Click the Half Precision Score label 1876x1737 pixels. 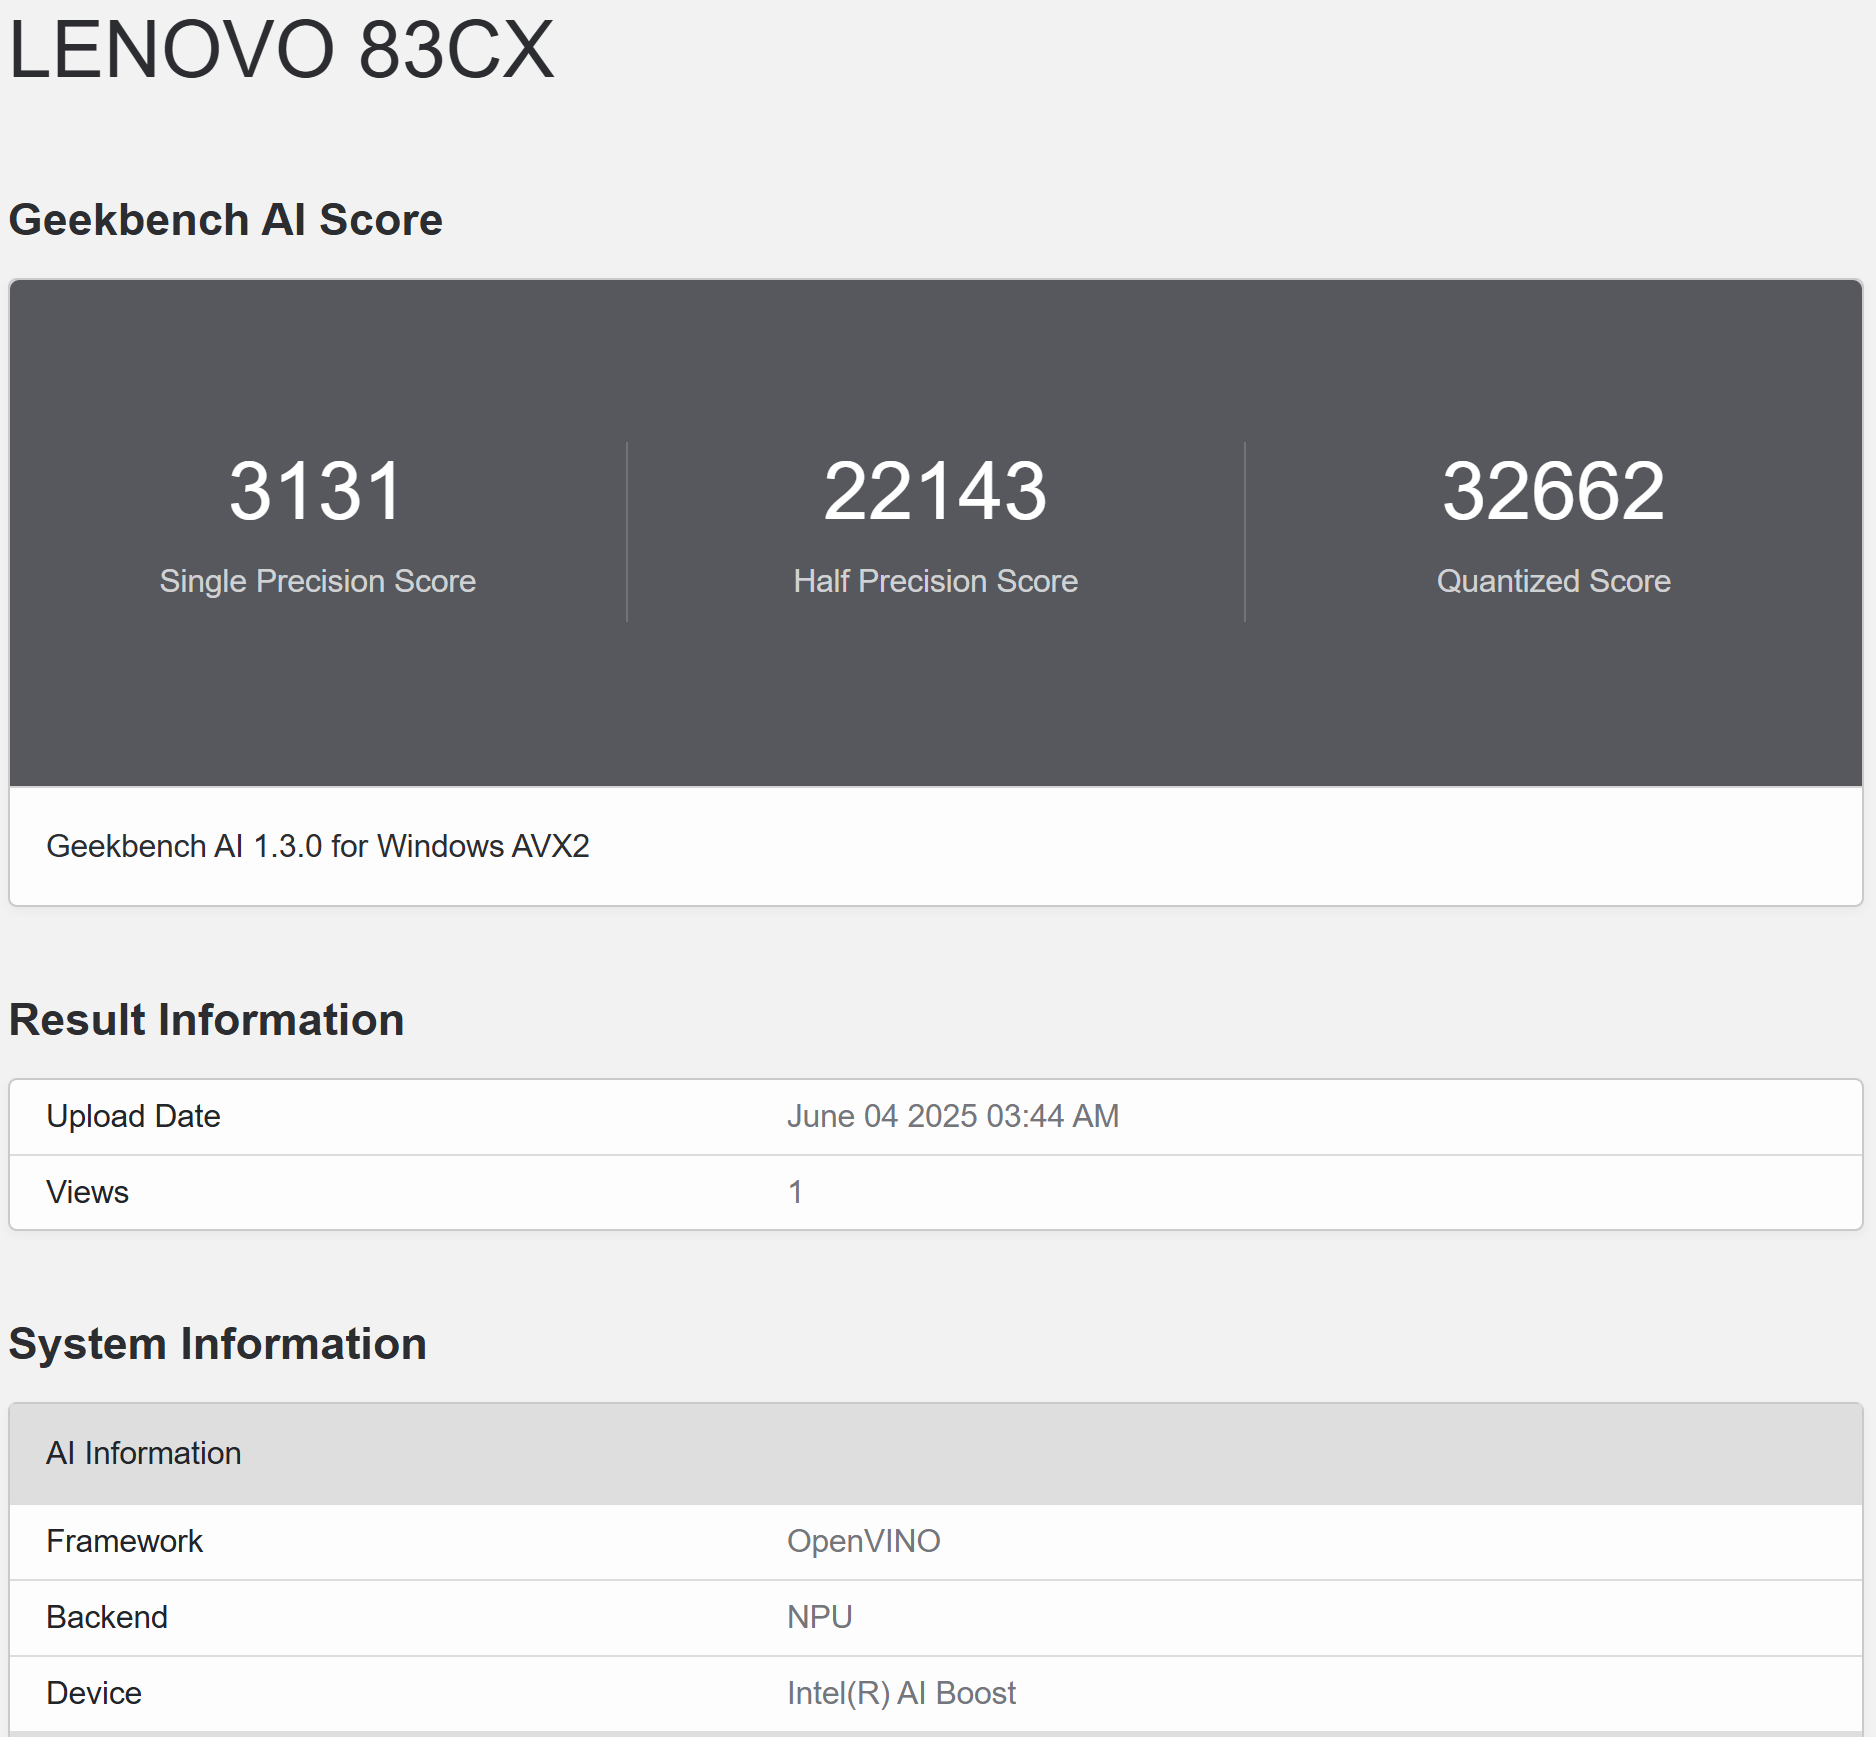(935, 581)
